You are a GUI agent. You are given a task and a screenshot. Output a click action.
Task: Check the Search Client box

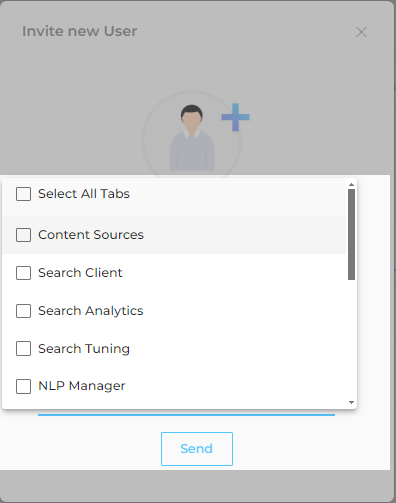23,273
